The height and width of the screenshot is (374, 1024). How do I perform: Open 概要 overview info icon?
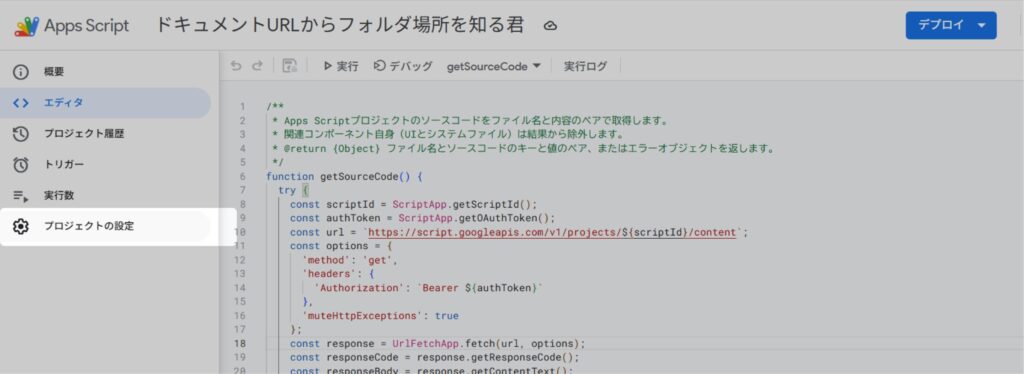pos(21,72)
